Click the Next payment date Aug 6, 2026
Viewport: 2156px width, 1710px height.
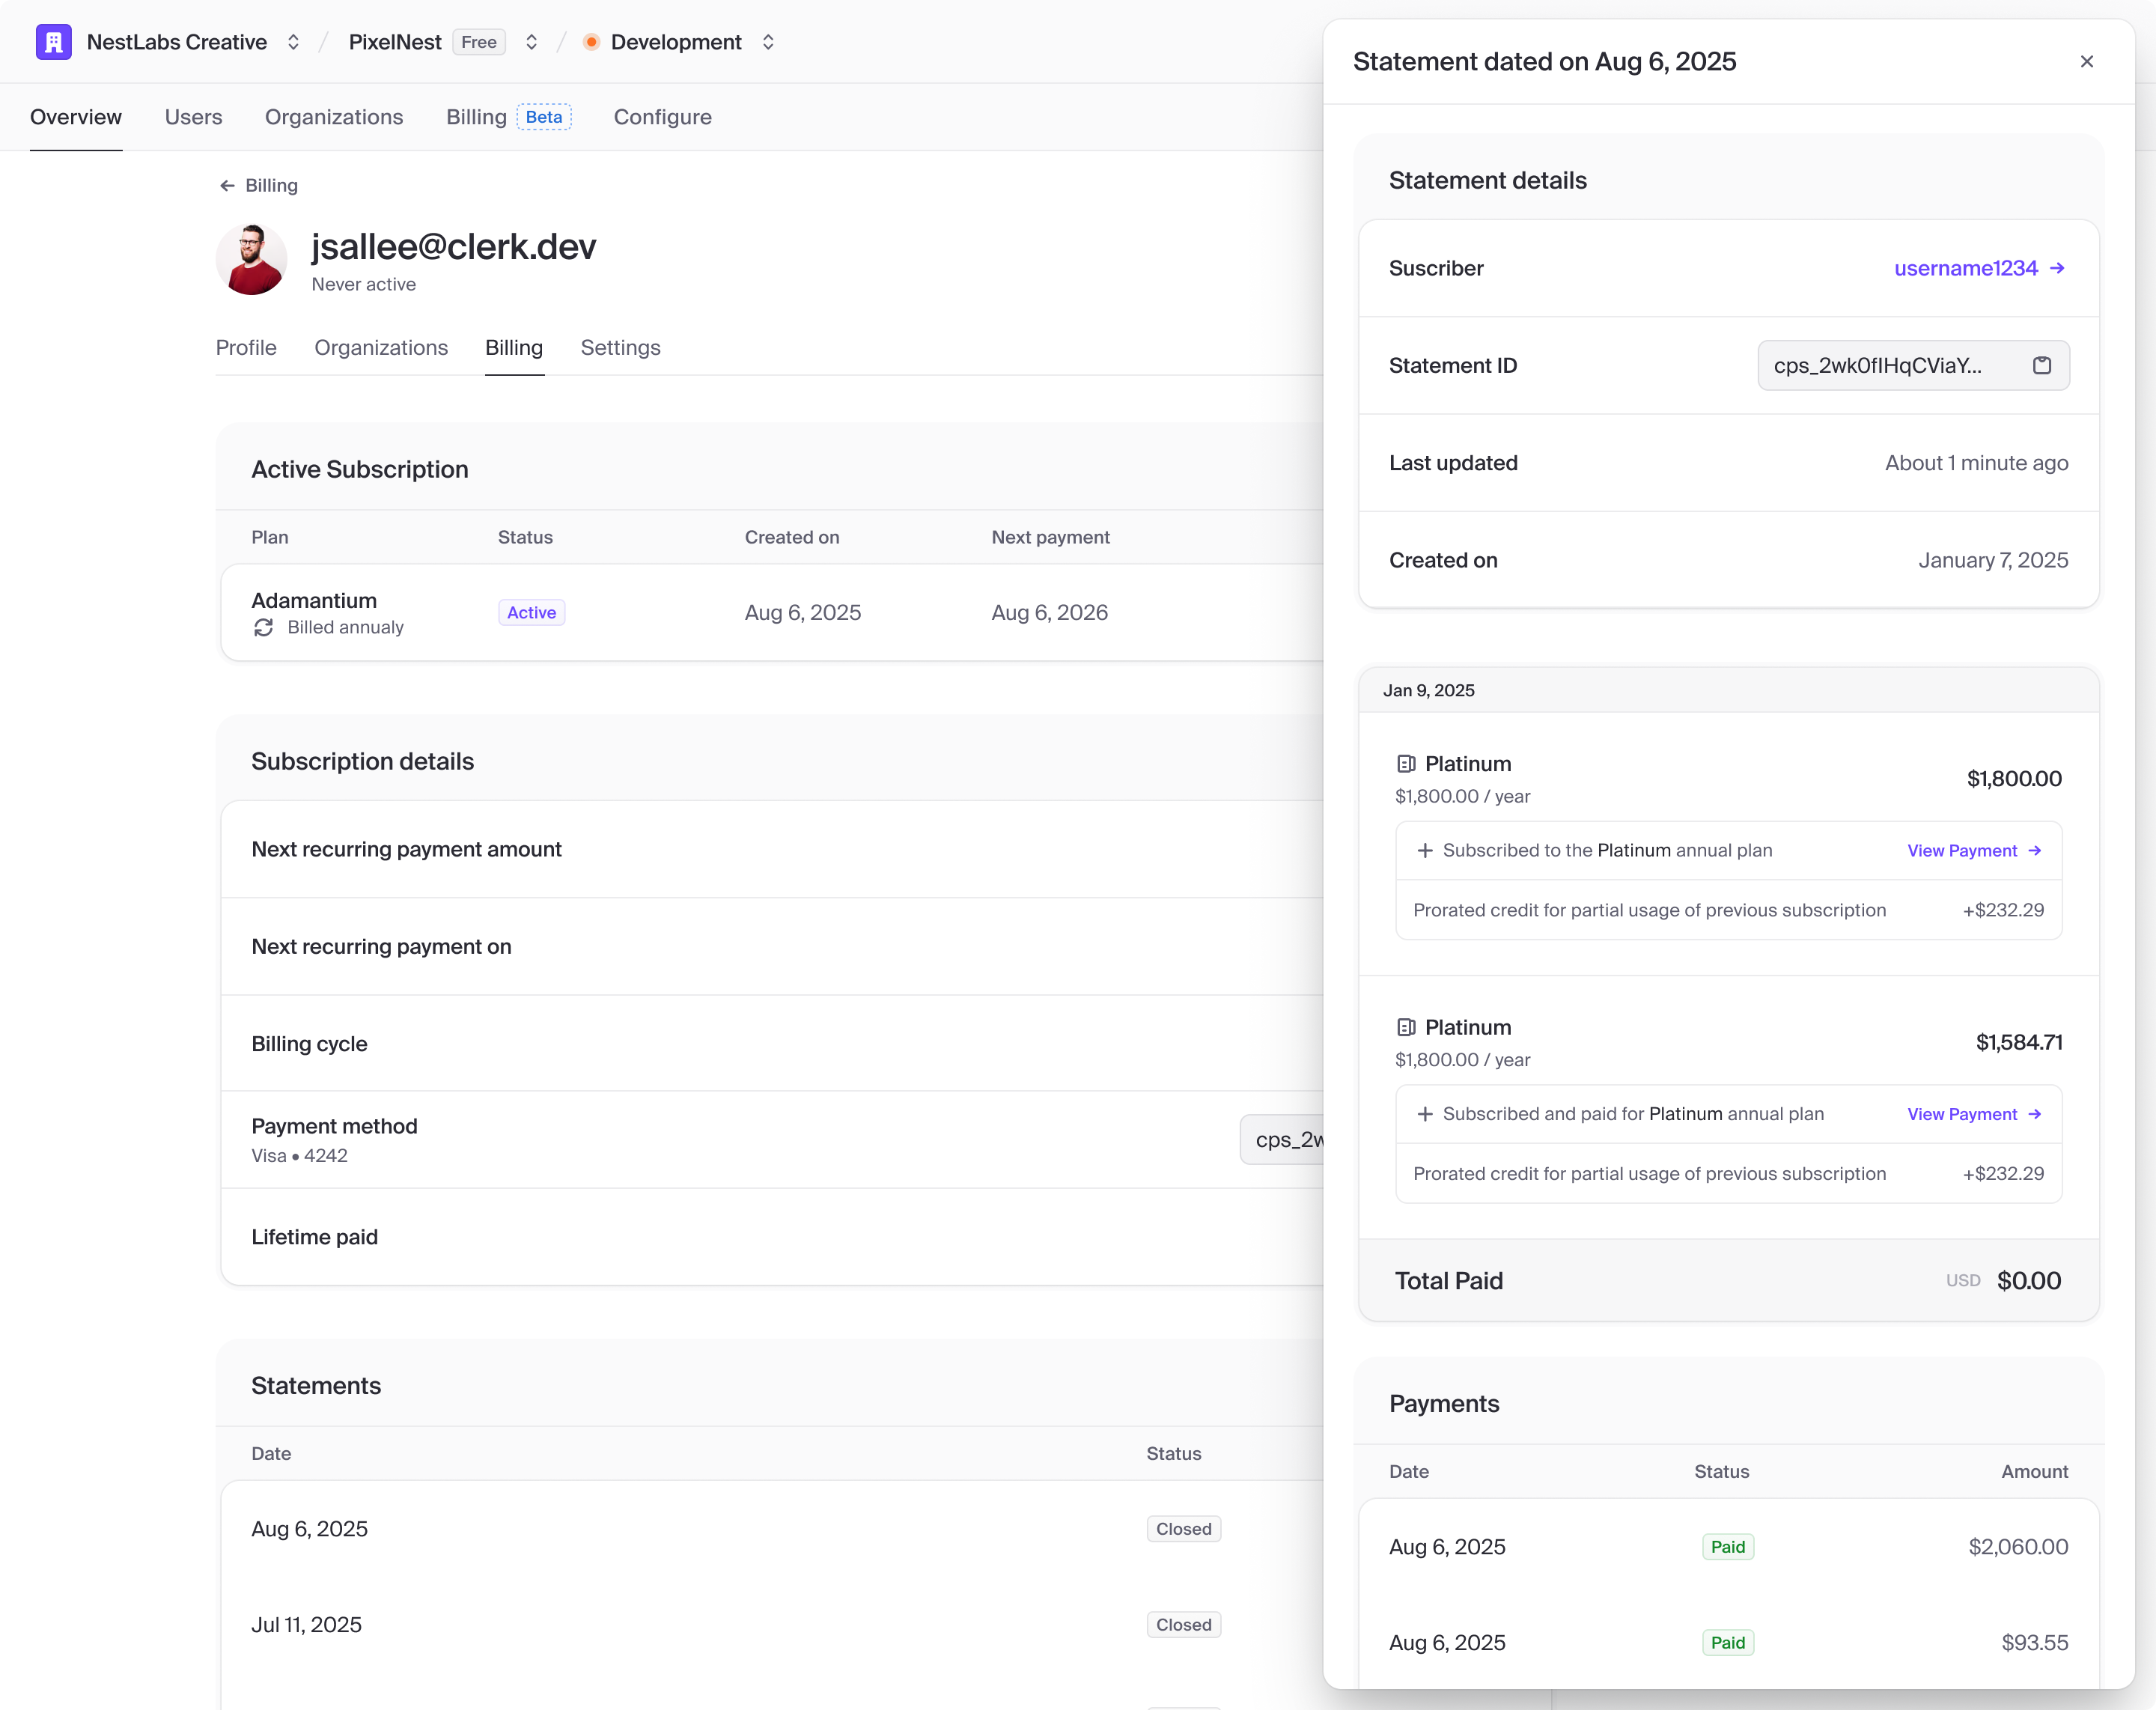point(1049,612)
